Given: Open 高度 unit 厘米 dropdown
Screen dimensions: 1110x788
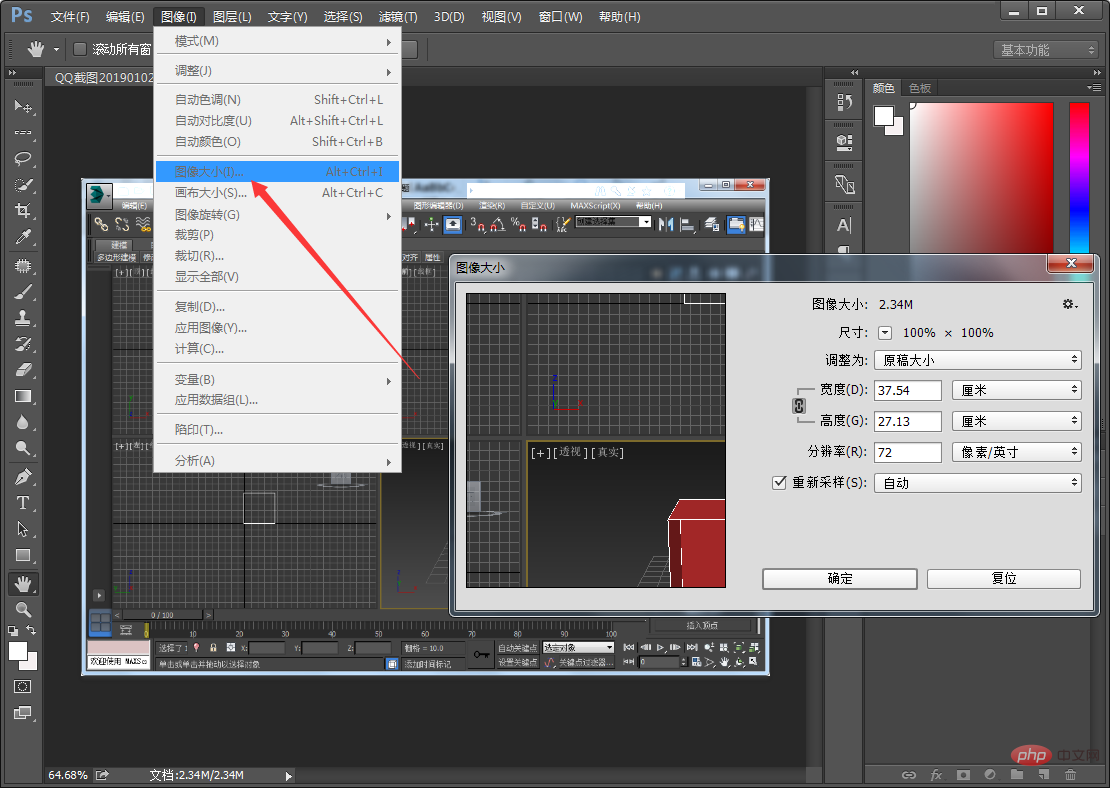Looking at the screenshot, I should (x=1017, y=421).
